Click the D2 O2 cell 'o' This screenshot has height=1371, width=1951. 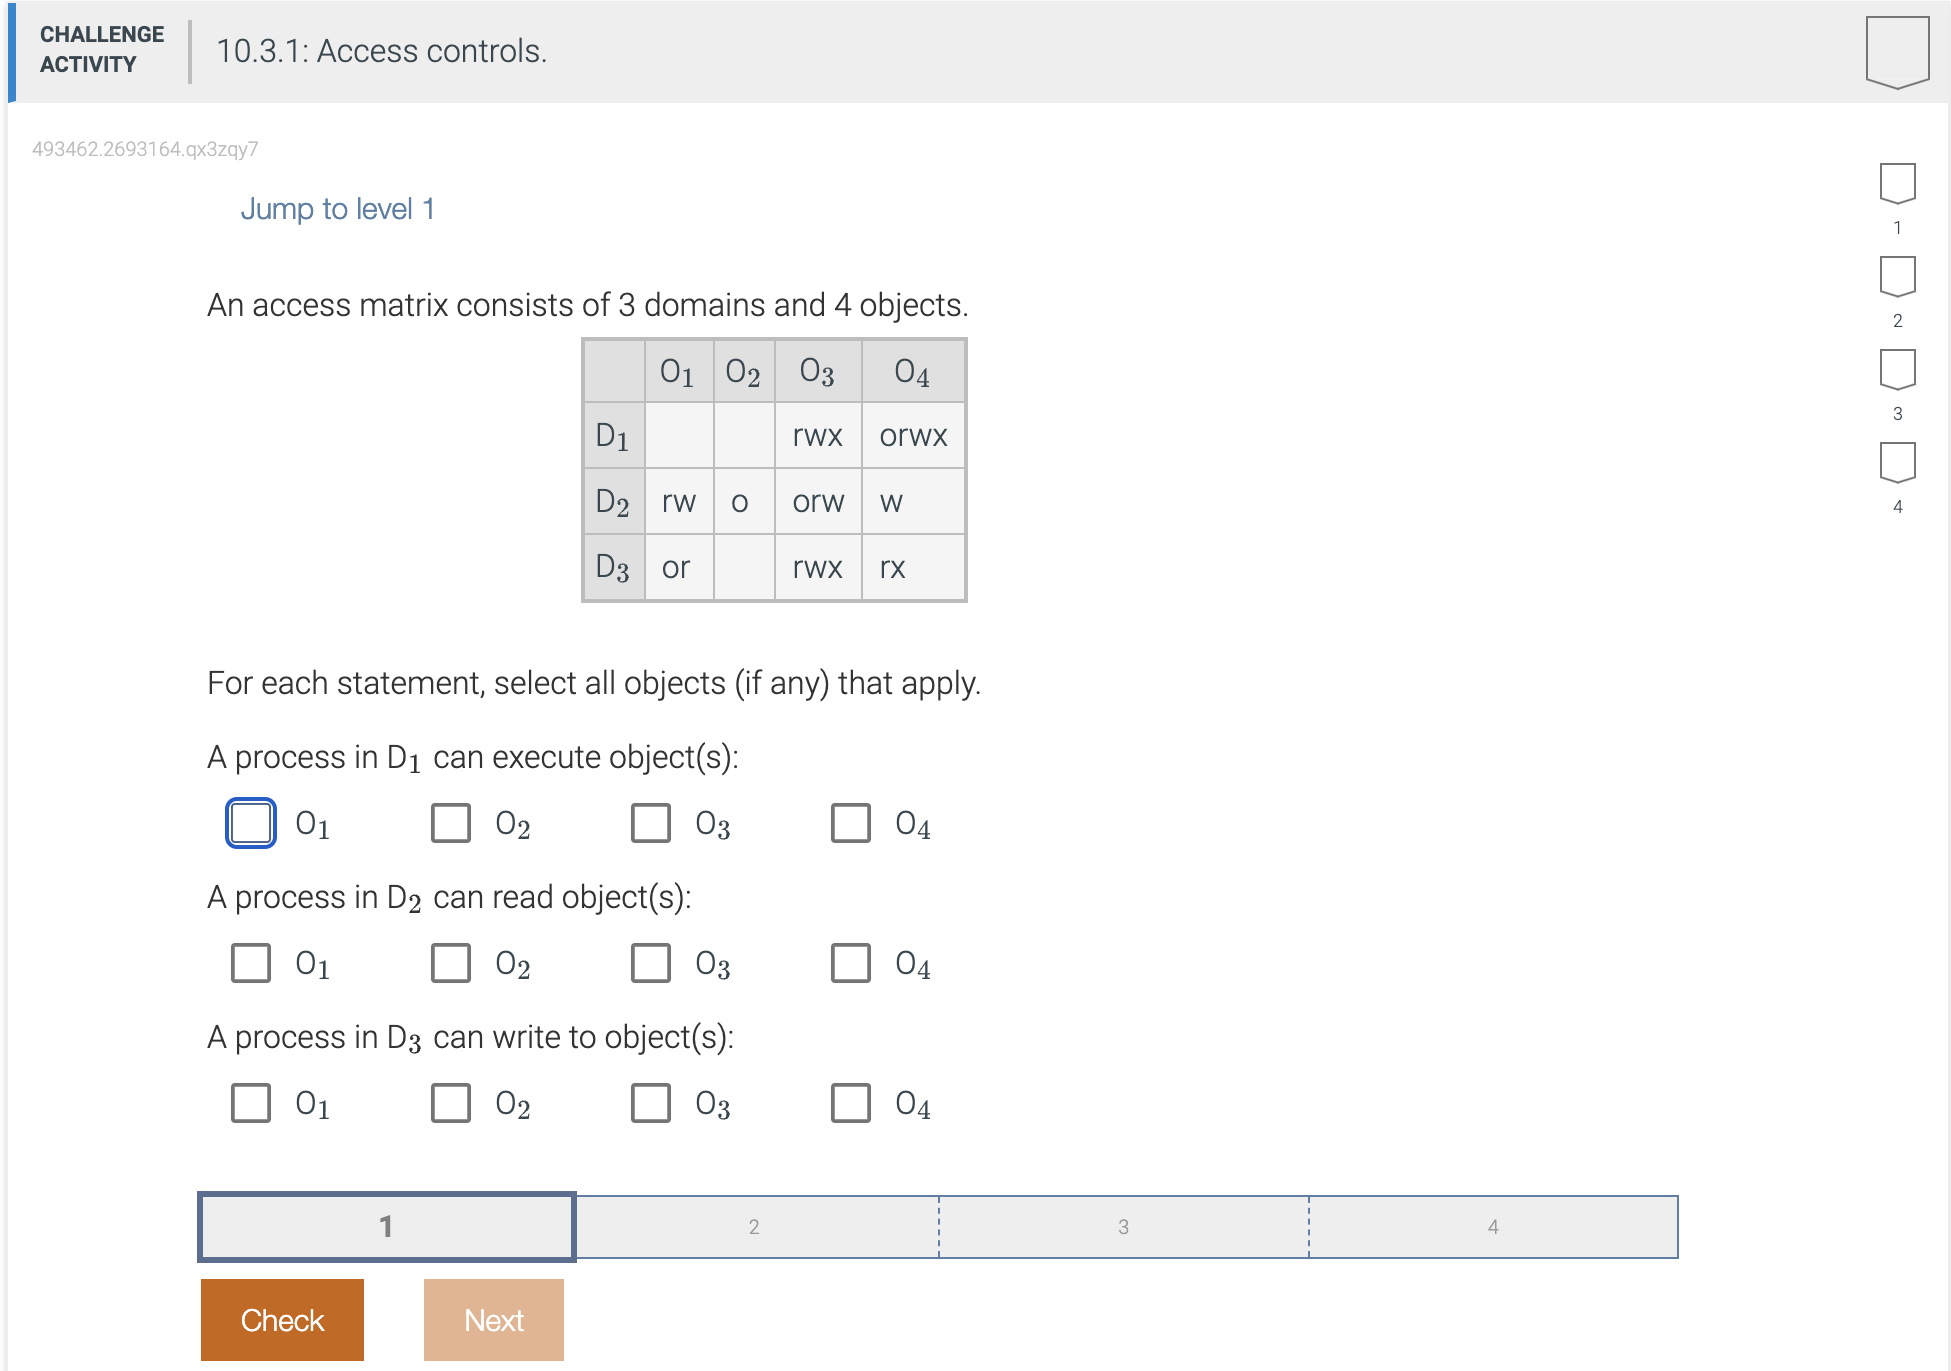(744, 501)
